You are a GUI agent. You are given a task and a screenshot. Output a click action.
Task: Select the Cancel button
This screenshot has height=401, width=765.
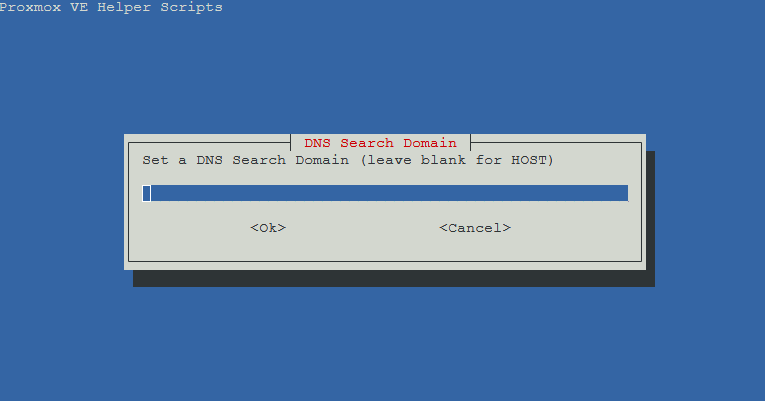475,228
